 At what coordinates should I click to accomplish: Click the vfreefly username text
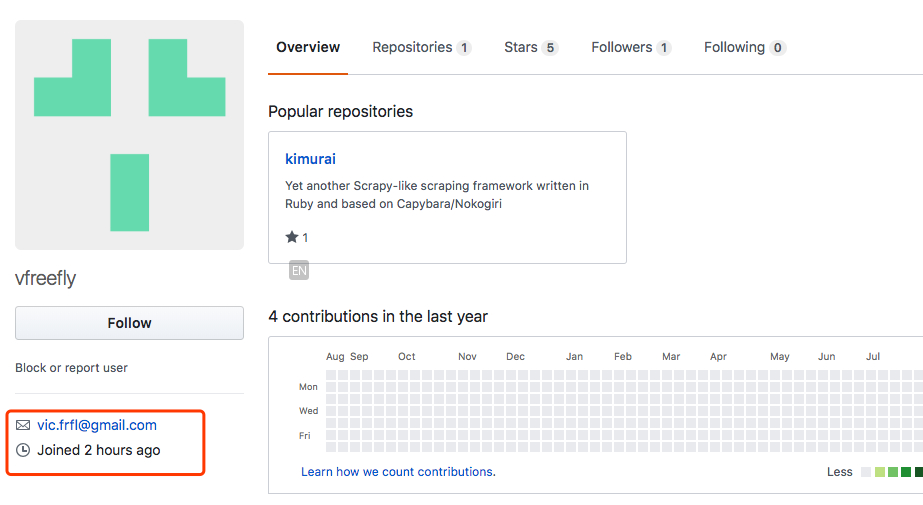pos(45,278)
